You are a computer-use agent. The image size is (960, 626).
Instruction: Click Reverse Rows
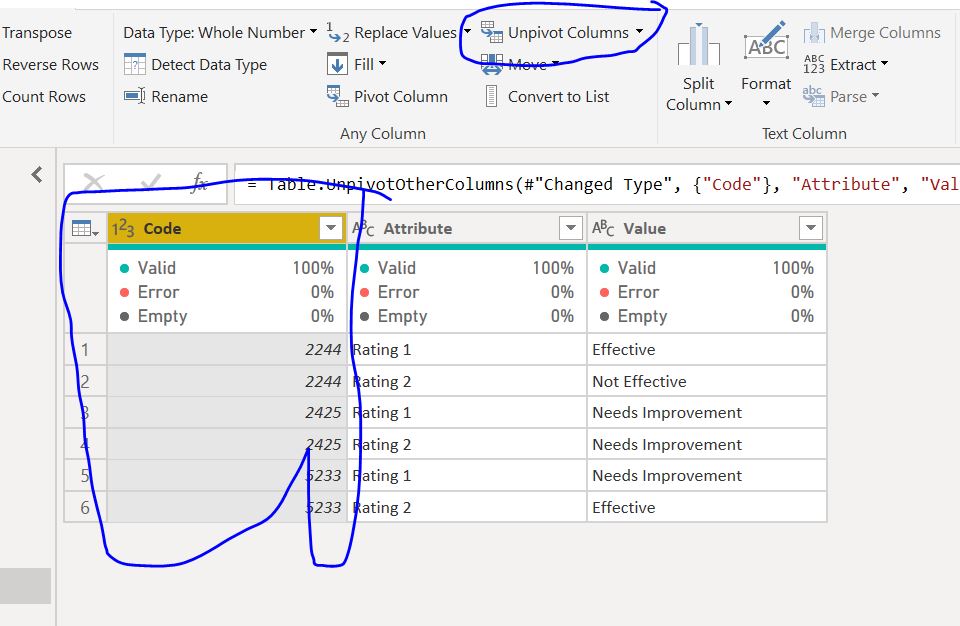tap(50, 64)
